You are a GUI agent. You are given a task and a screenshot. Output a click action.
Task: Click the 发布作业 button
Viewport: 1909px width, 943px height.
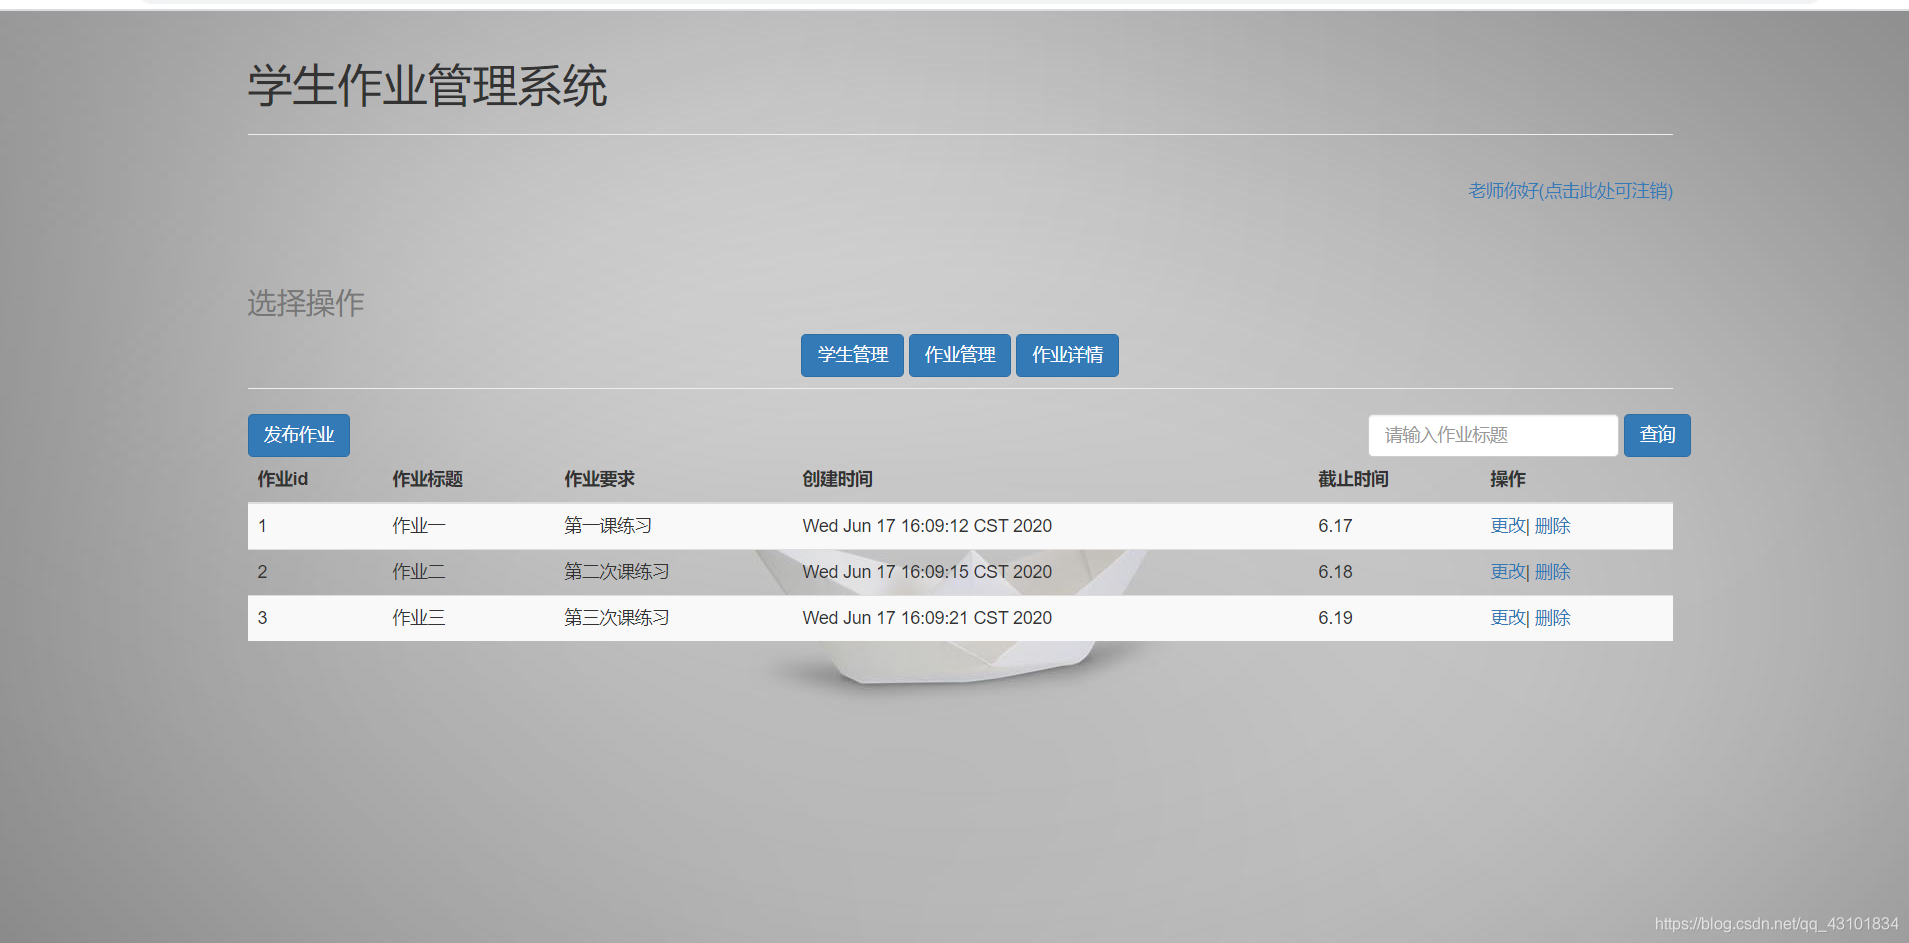tap(299, 435)
